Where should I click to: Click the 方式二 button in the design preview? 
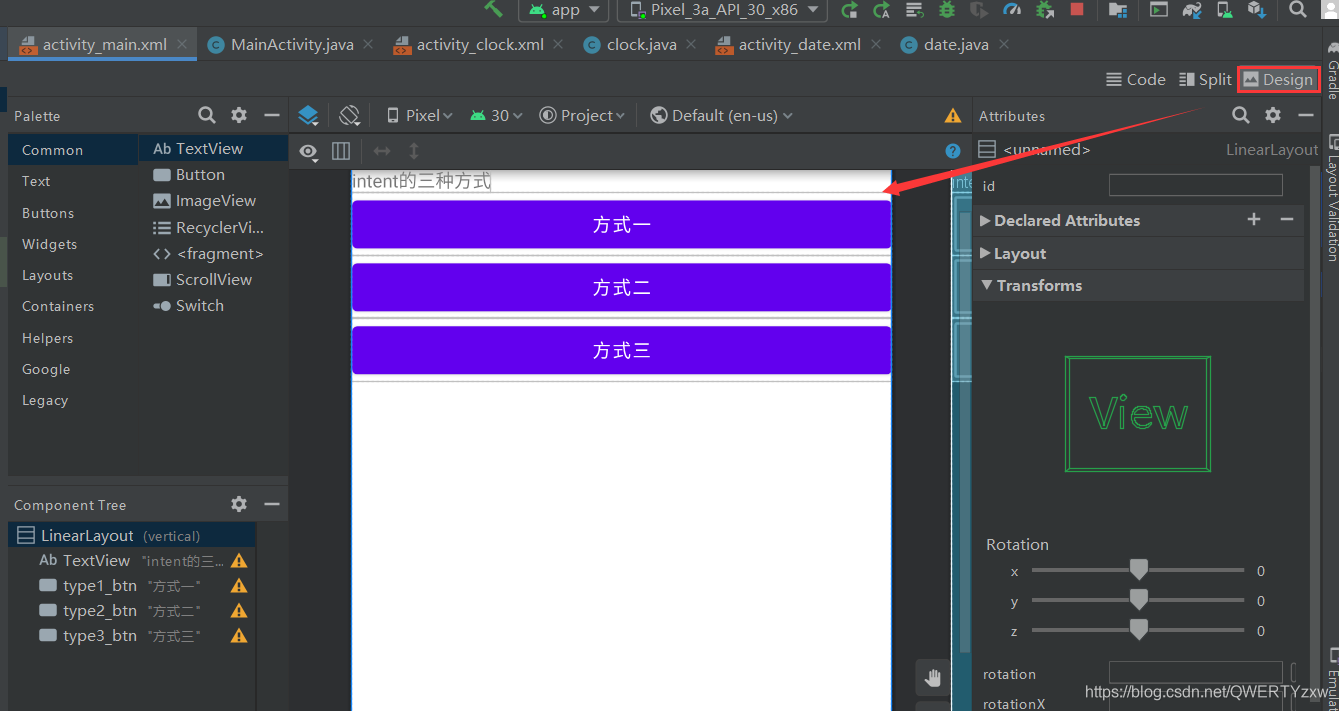tap(621, 288)
